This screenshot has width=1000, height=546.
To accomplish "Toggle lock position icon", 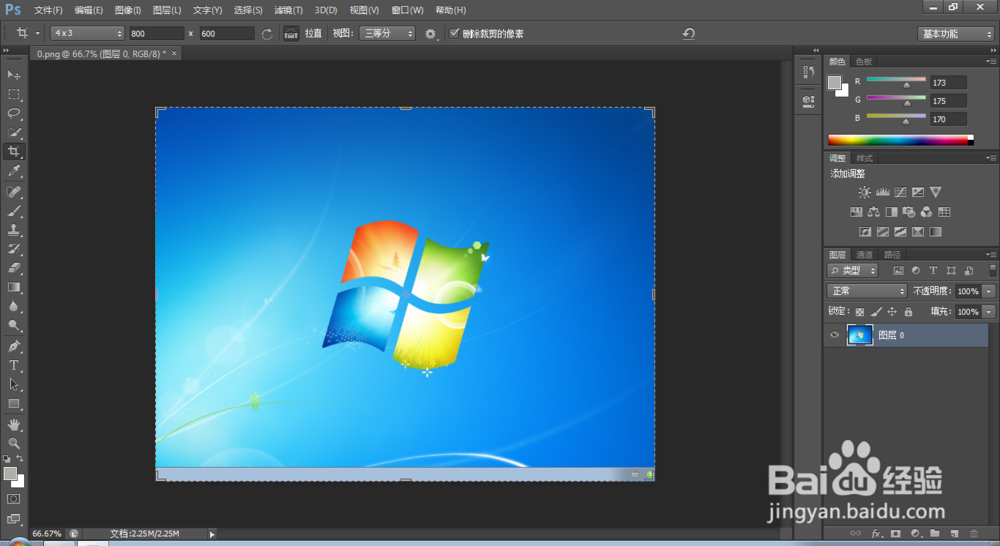I will tap(892, 312).
